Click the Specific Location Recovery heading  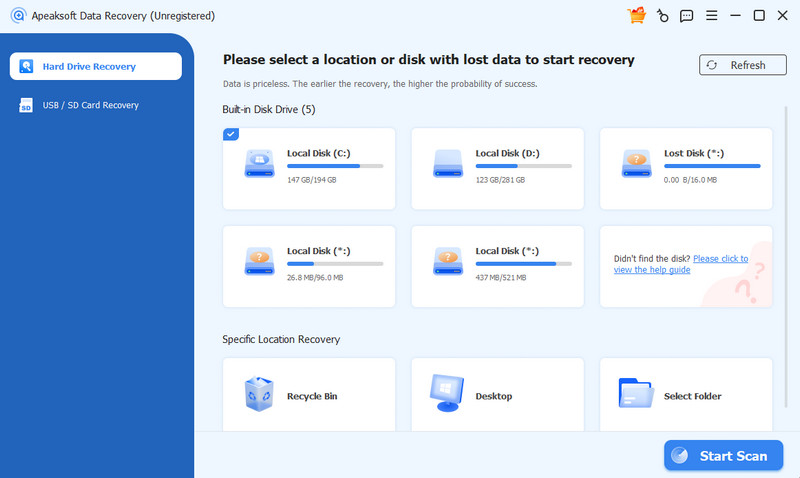pos(281,340)
